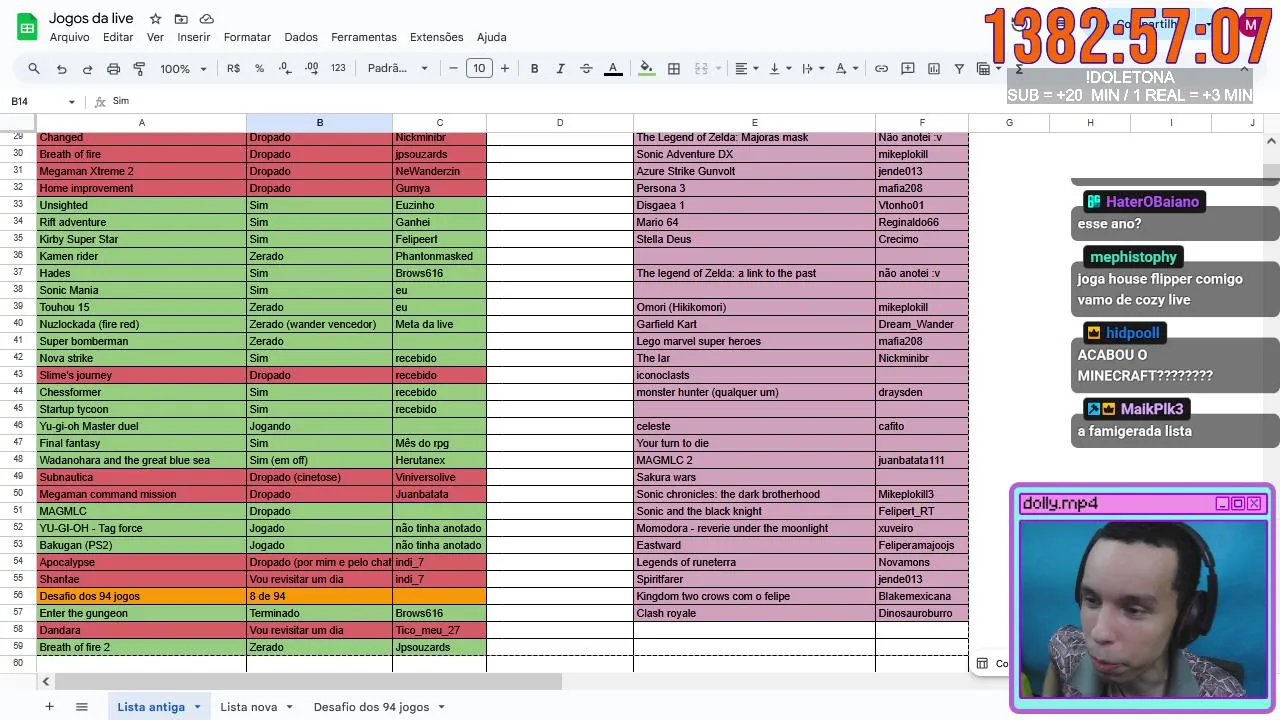Click the Redo arrow in toolbar
1280x720 pixels.
87,69
